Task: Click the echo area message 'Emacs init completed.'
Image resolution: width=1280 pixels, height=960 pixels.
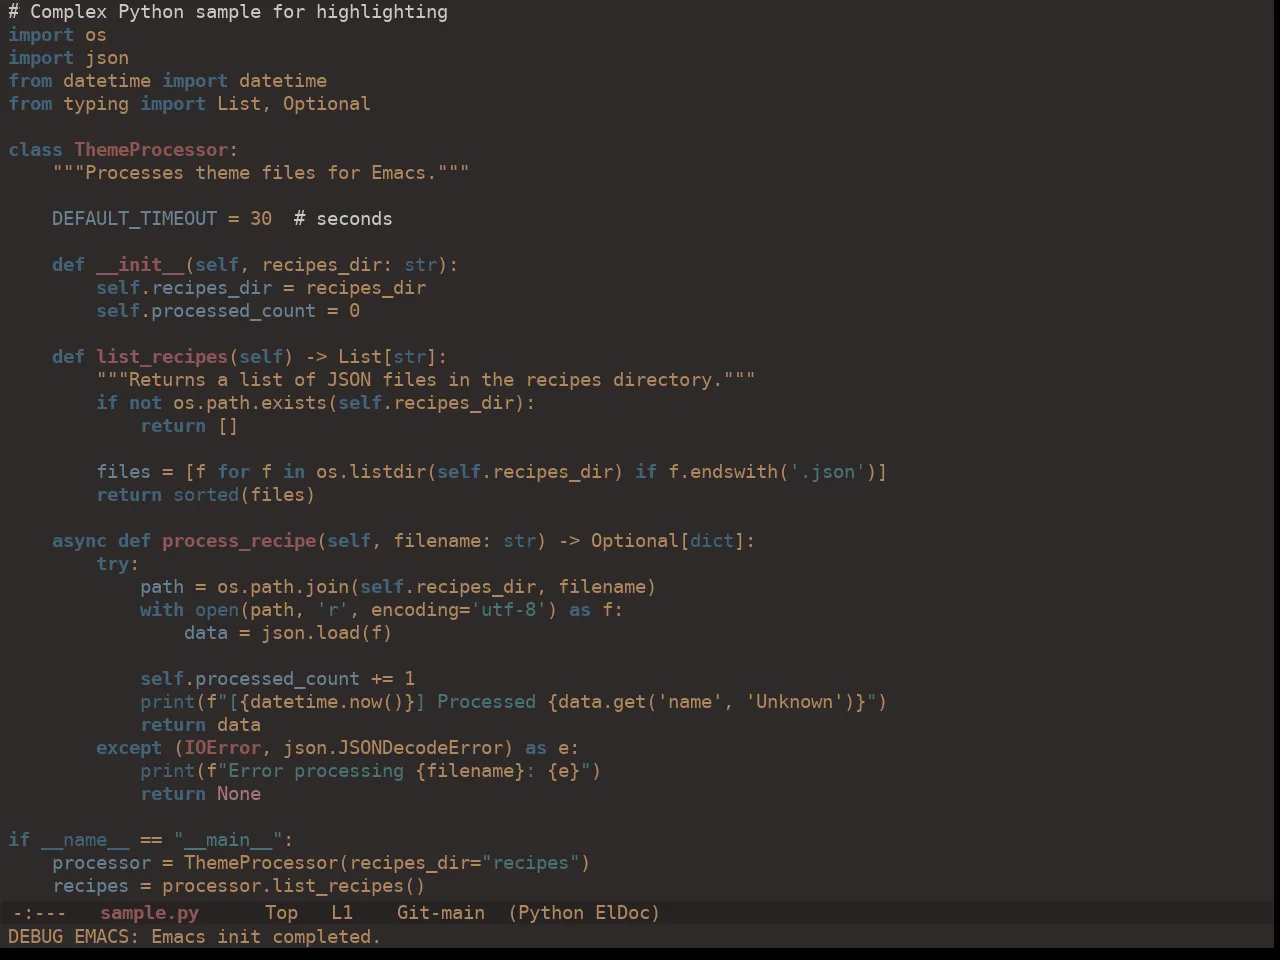Action: tap(266, 936)
